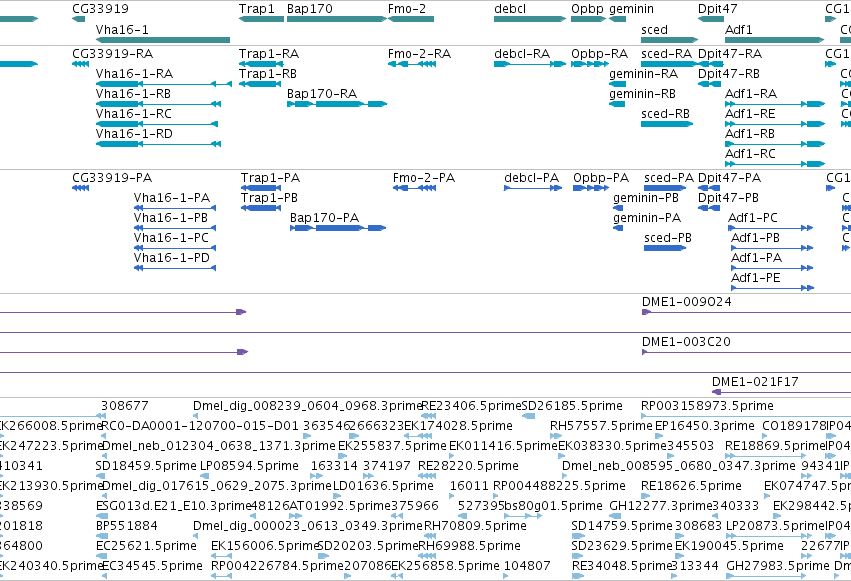Select transcript Dpit47-RB
This screenshot has width=851, height=581.
(729, 74)
